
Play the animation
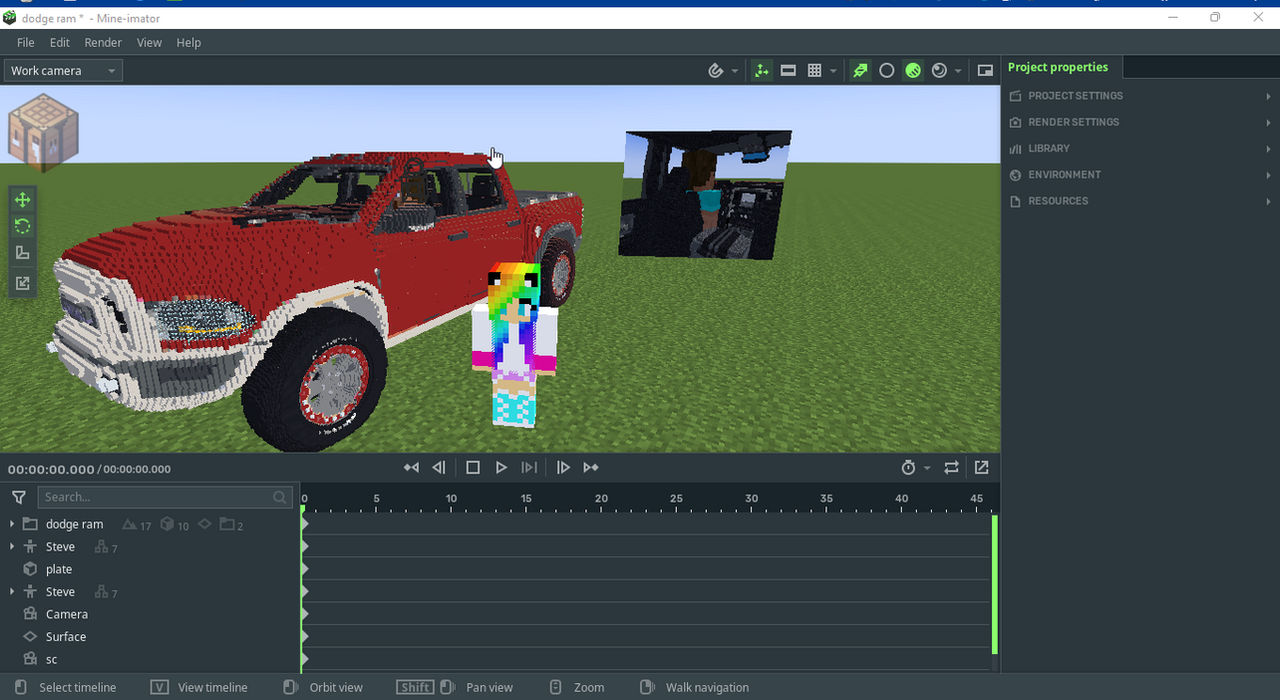click(501, 468)
